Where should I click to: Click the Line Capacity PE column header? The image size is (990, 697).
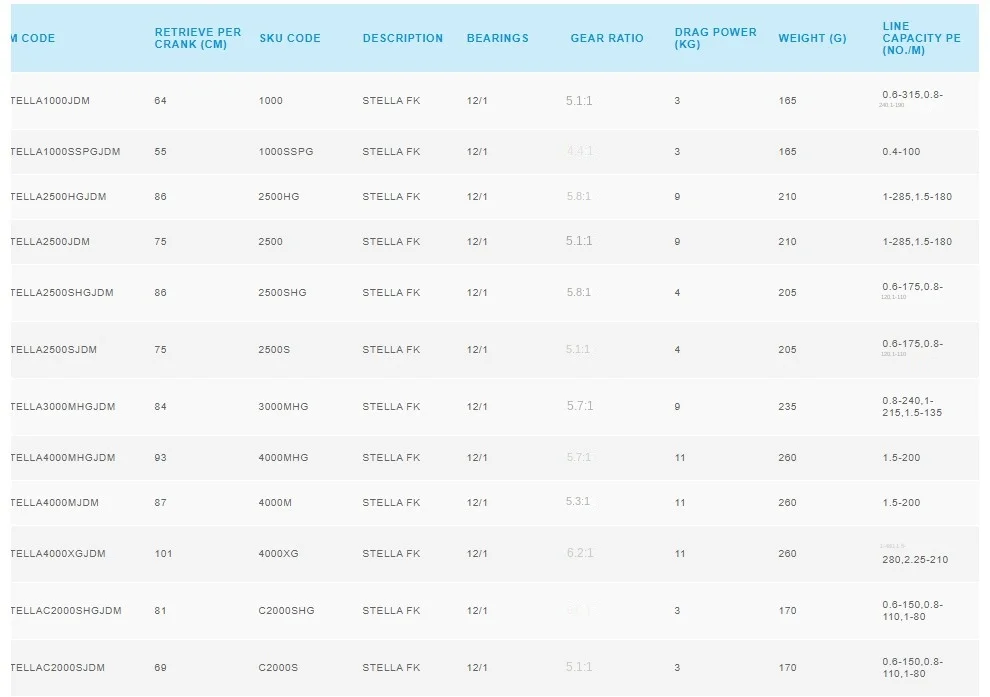click(x=921, y=38)
